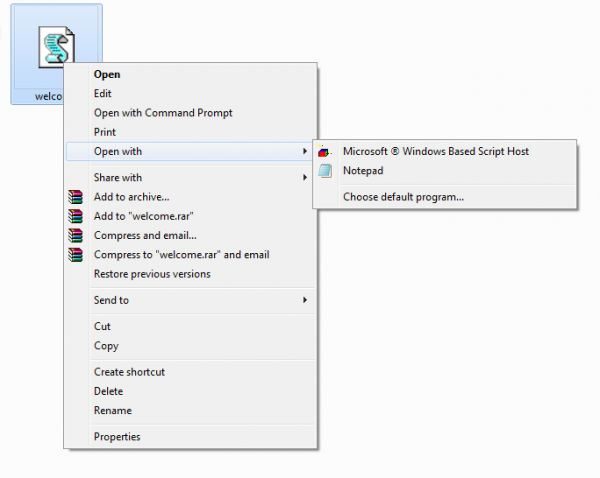Select Compress and email... entry
The width and height of the screenshot is (600, 478).
[190, 235]
